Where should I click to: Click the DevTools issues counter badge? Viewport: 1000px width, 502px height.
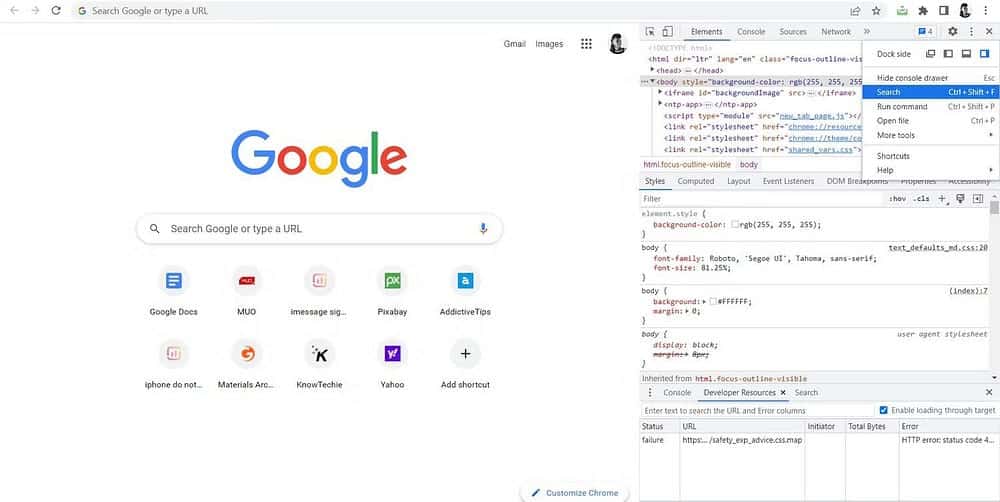pos(925,31)
